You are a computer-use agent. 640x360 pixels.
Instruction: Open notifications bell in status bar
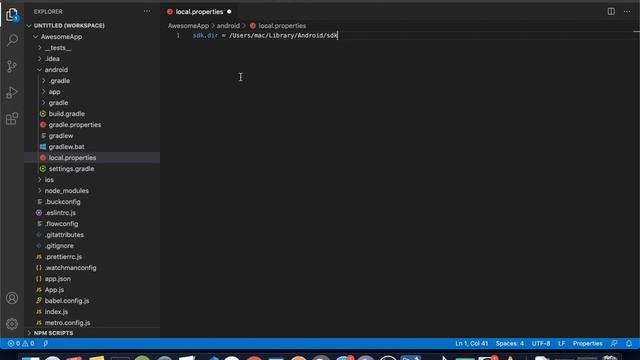[x=629, y=343]
